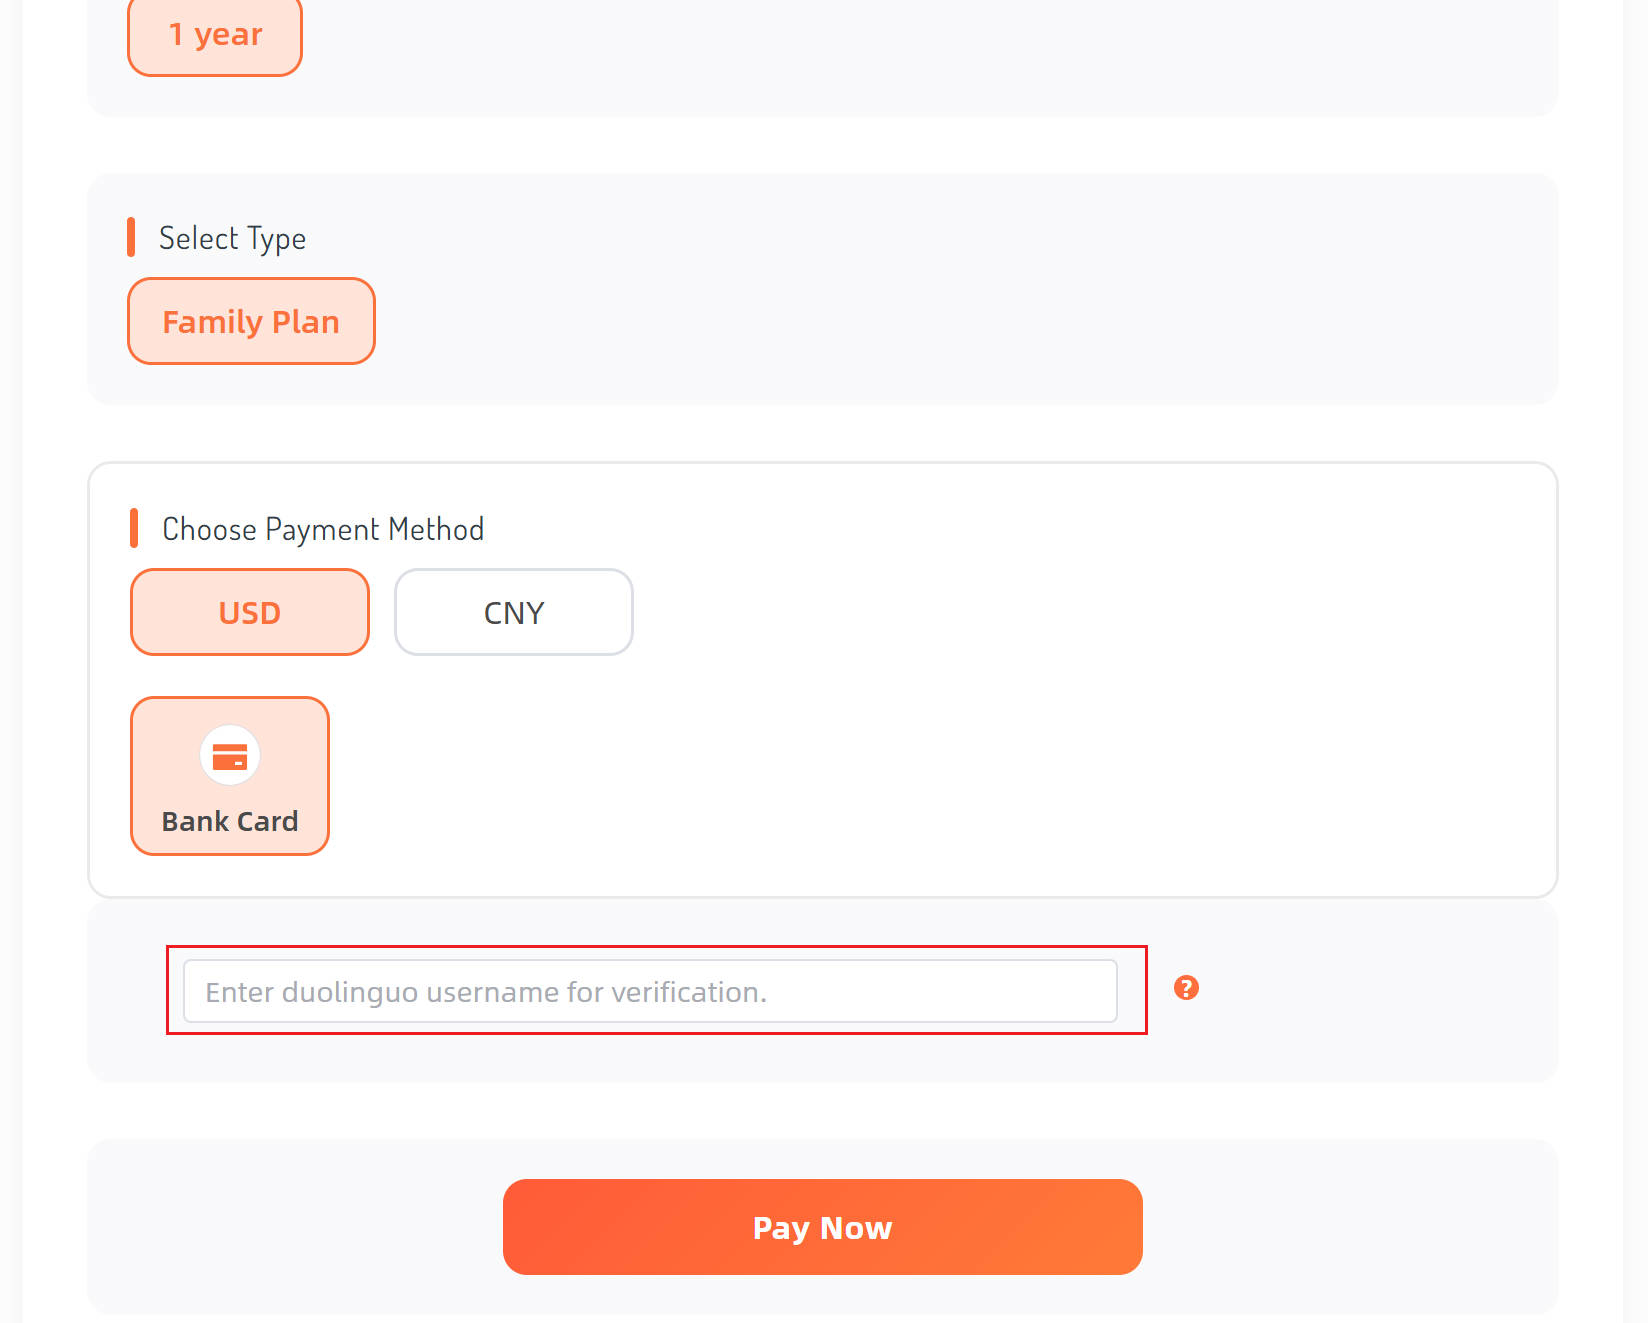1648x1323 pixels.
Task: Click the "year" text in the duration button
Action: point(228,35)
